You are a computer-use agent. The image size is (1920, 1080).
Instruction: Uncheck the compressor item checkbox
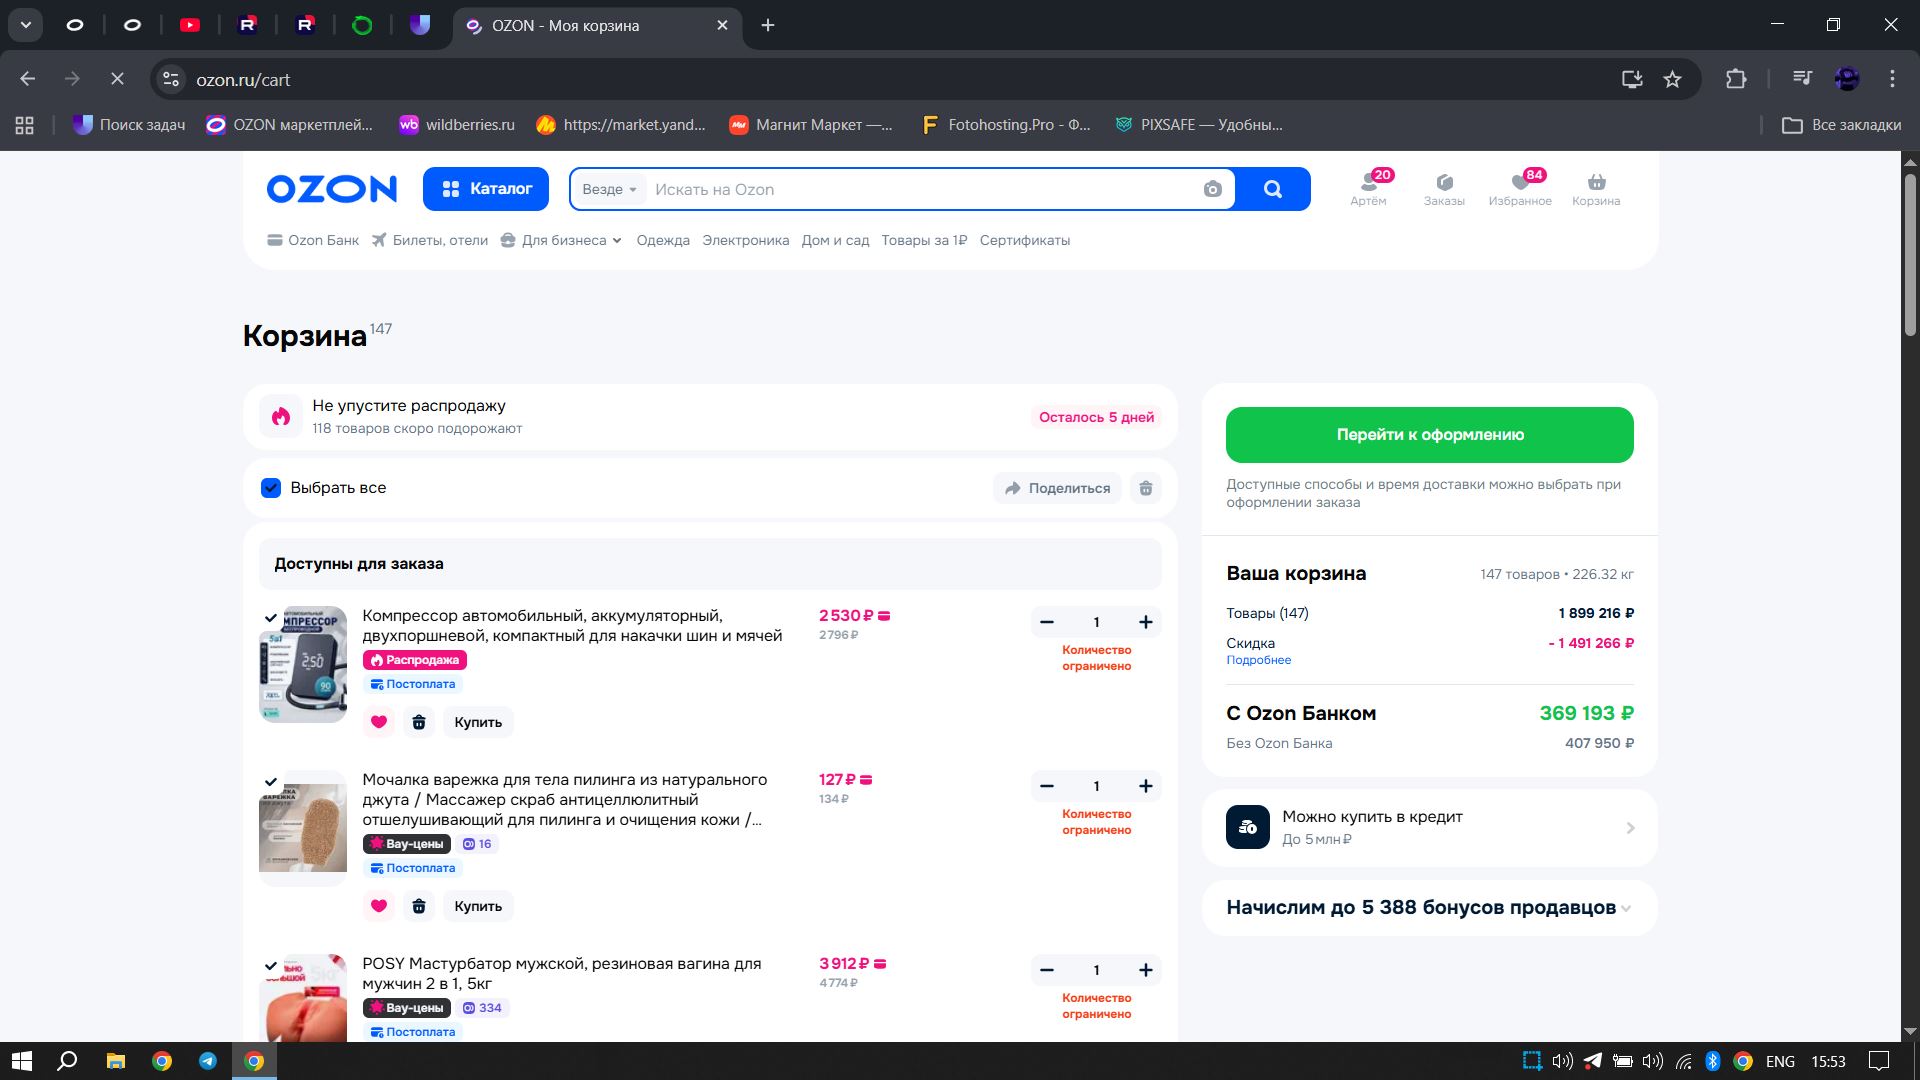pyautogui.click(x=271, y=618)
